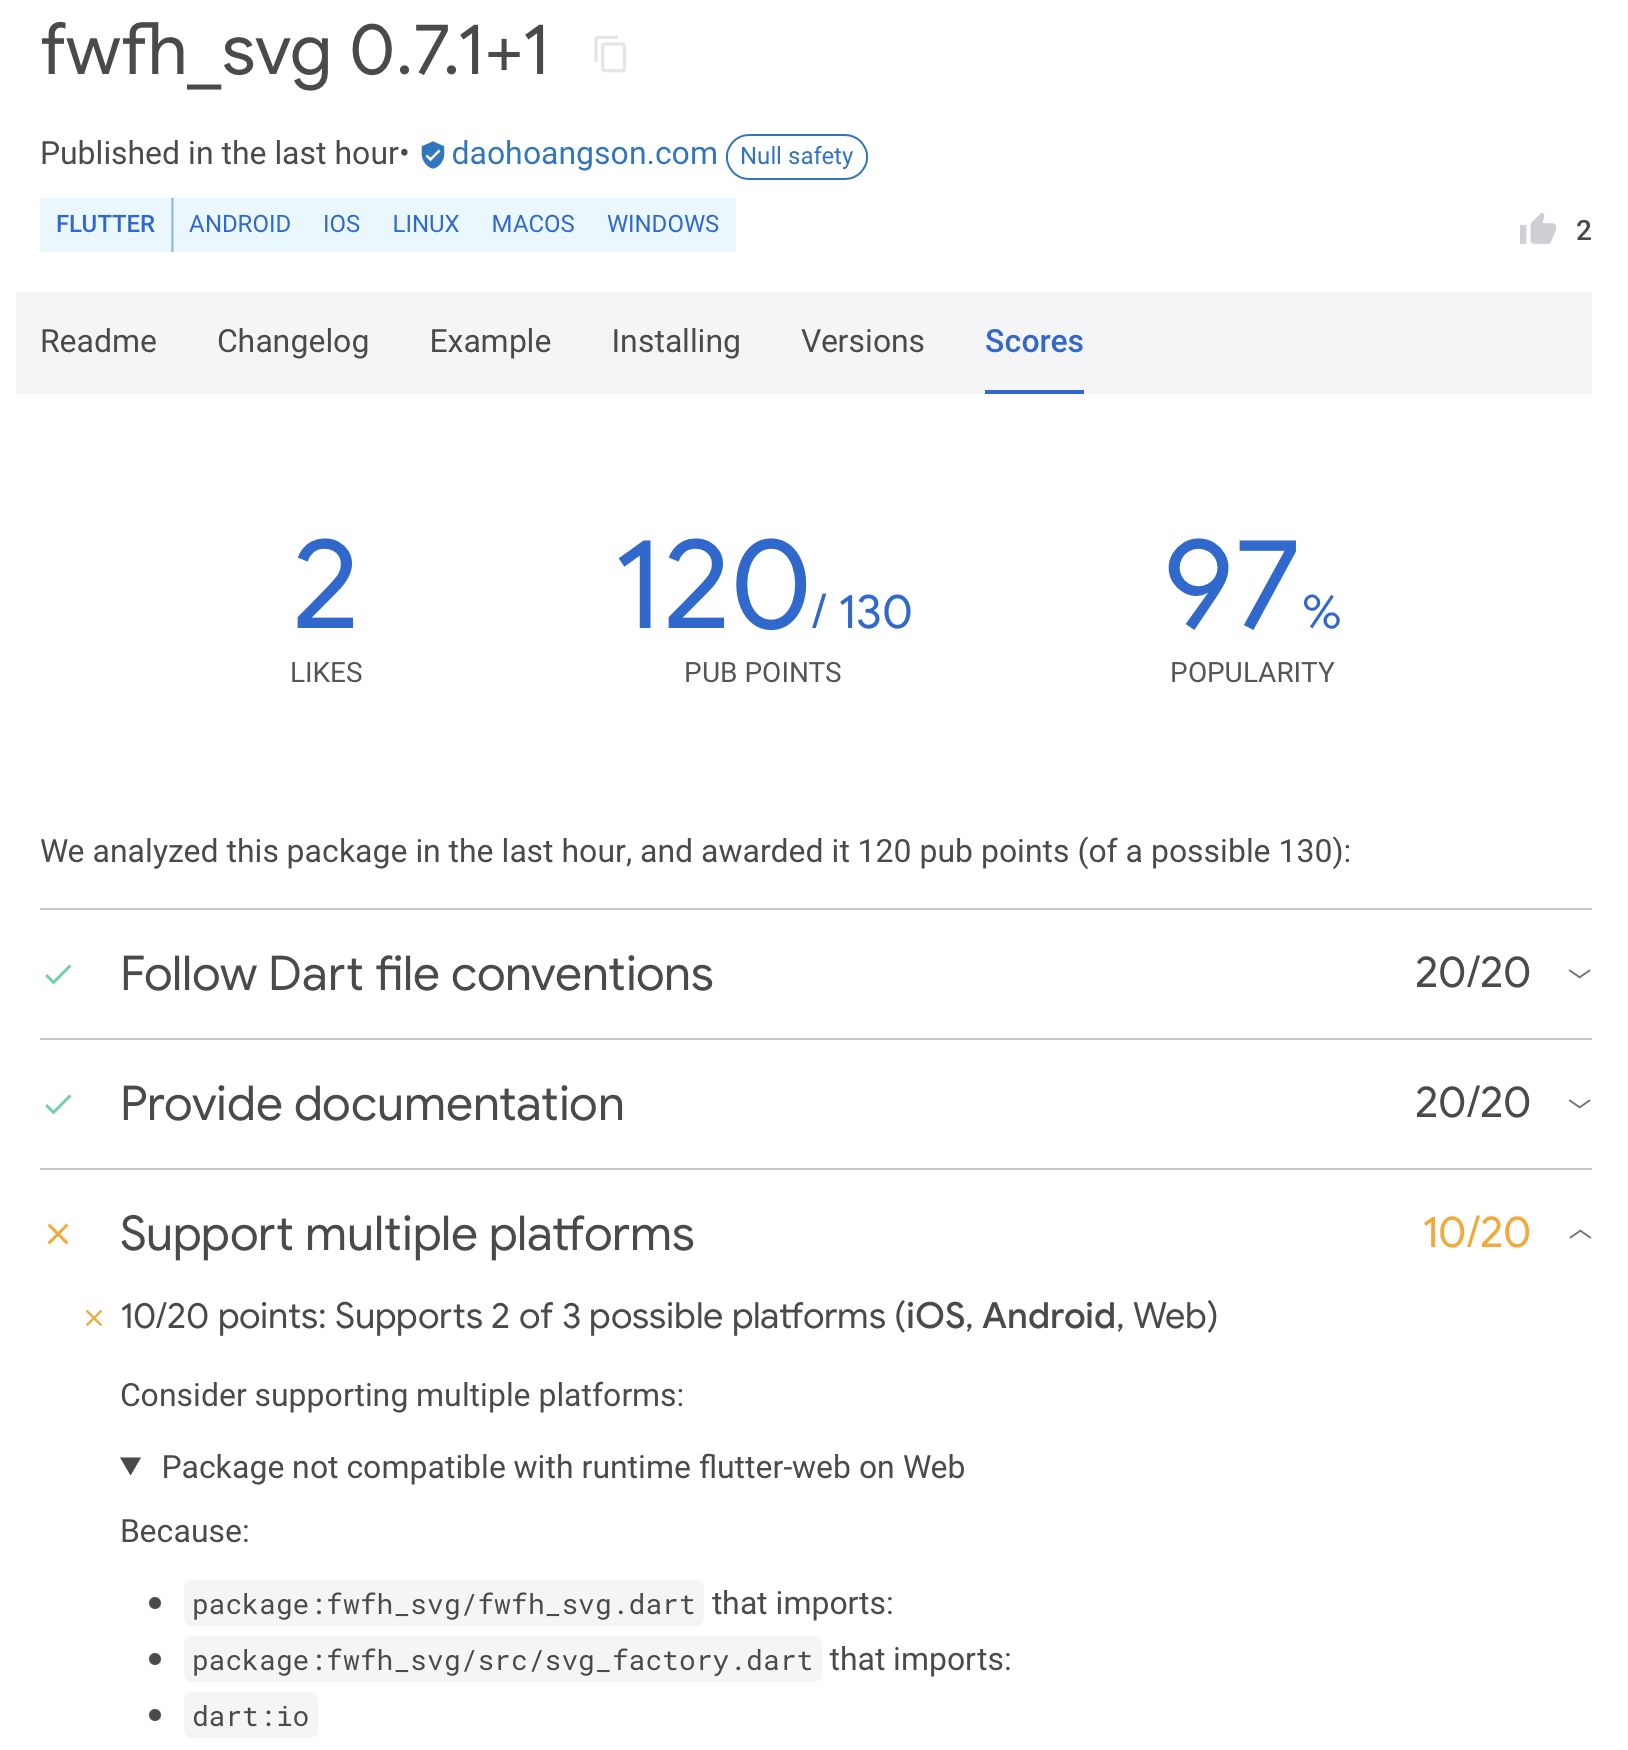Copy the package name with the copy icon
Image resolution: width=1628 pixels, height=1750 pixels.
coord(611,55)
